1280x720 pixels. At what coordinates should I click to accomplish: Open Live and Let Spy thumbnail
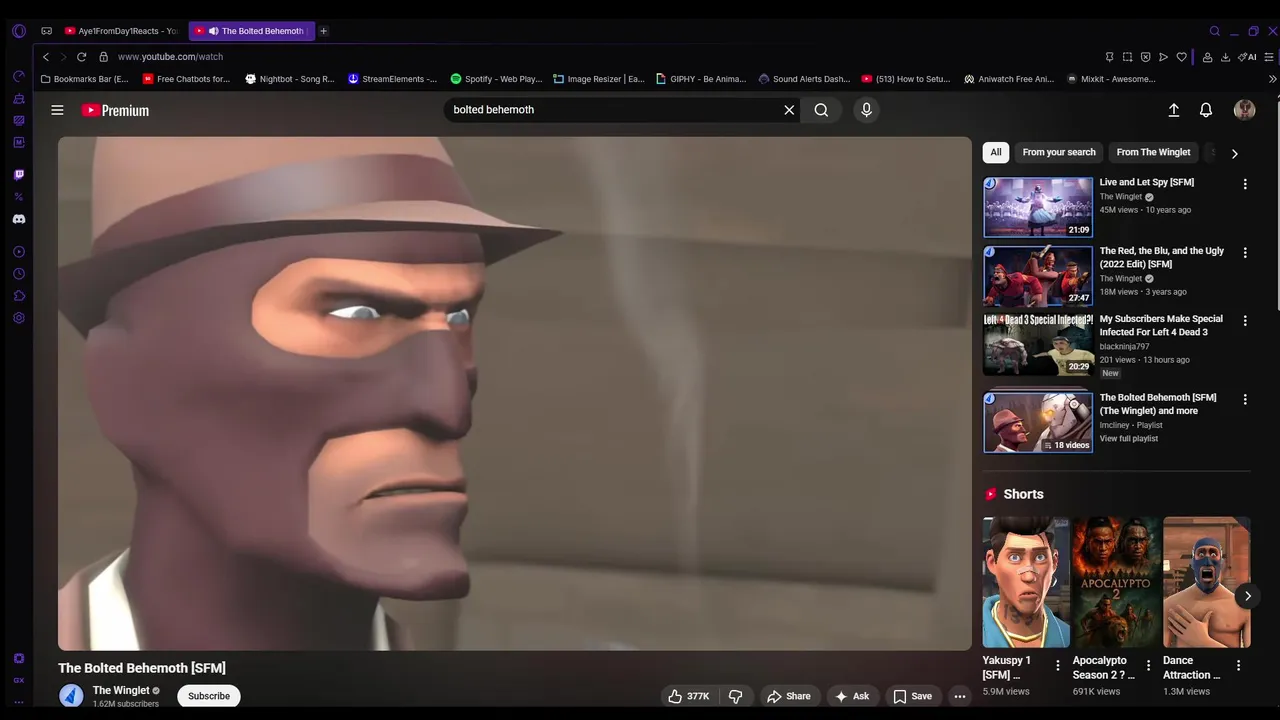[1038, 207]
